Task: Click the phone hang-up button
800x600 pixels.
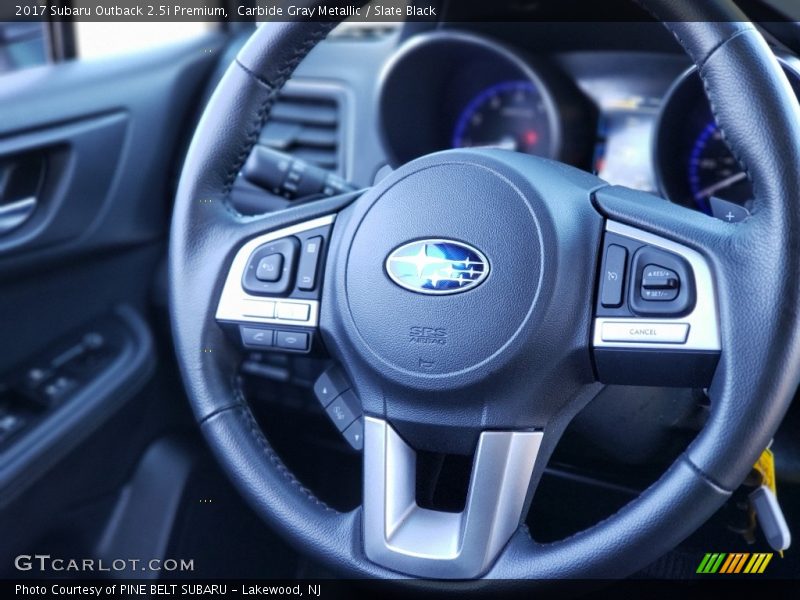Action: point(292,340)
